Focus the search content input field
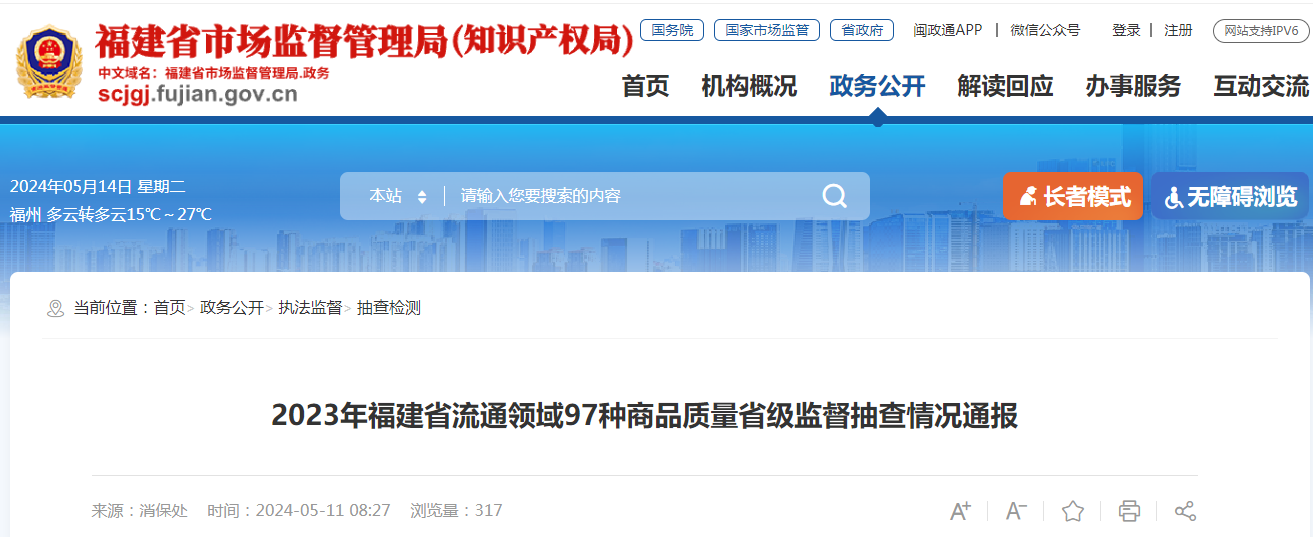This screenshot has width=1313, height=537. click(x=630, y=196)
